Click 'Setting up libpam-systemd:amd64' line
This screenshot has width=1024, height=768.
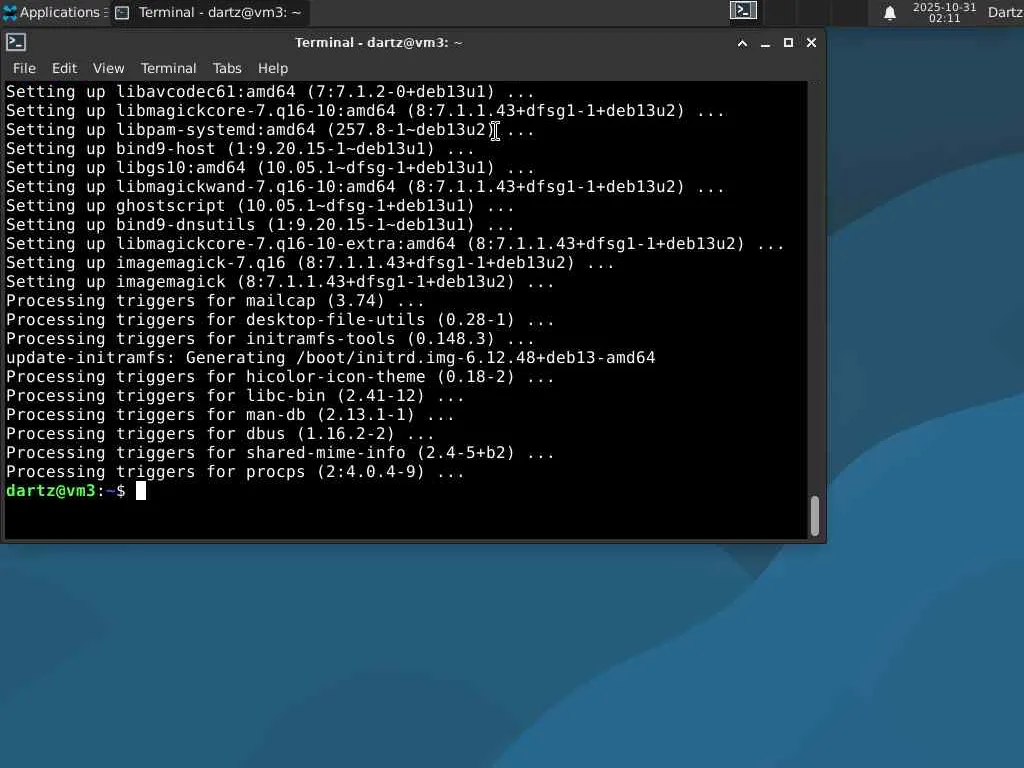270,130
